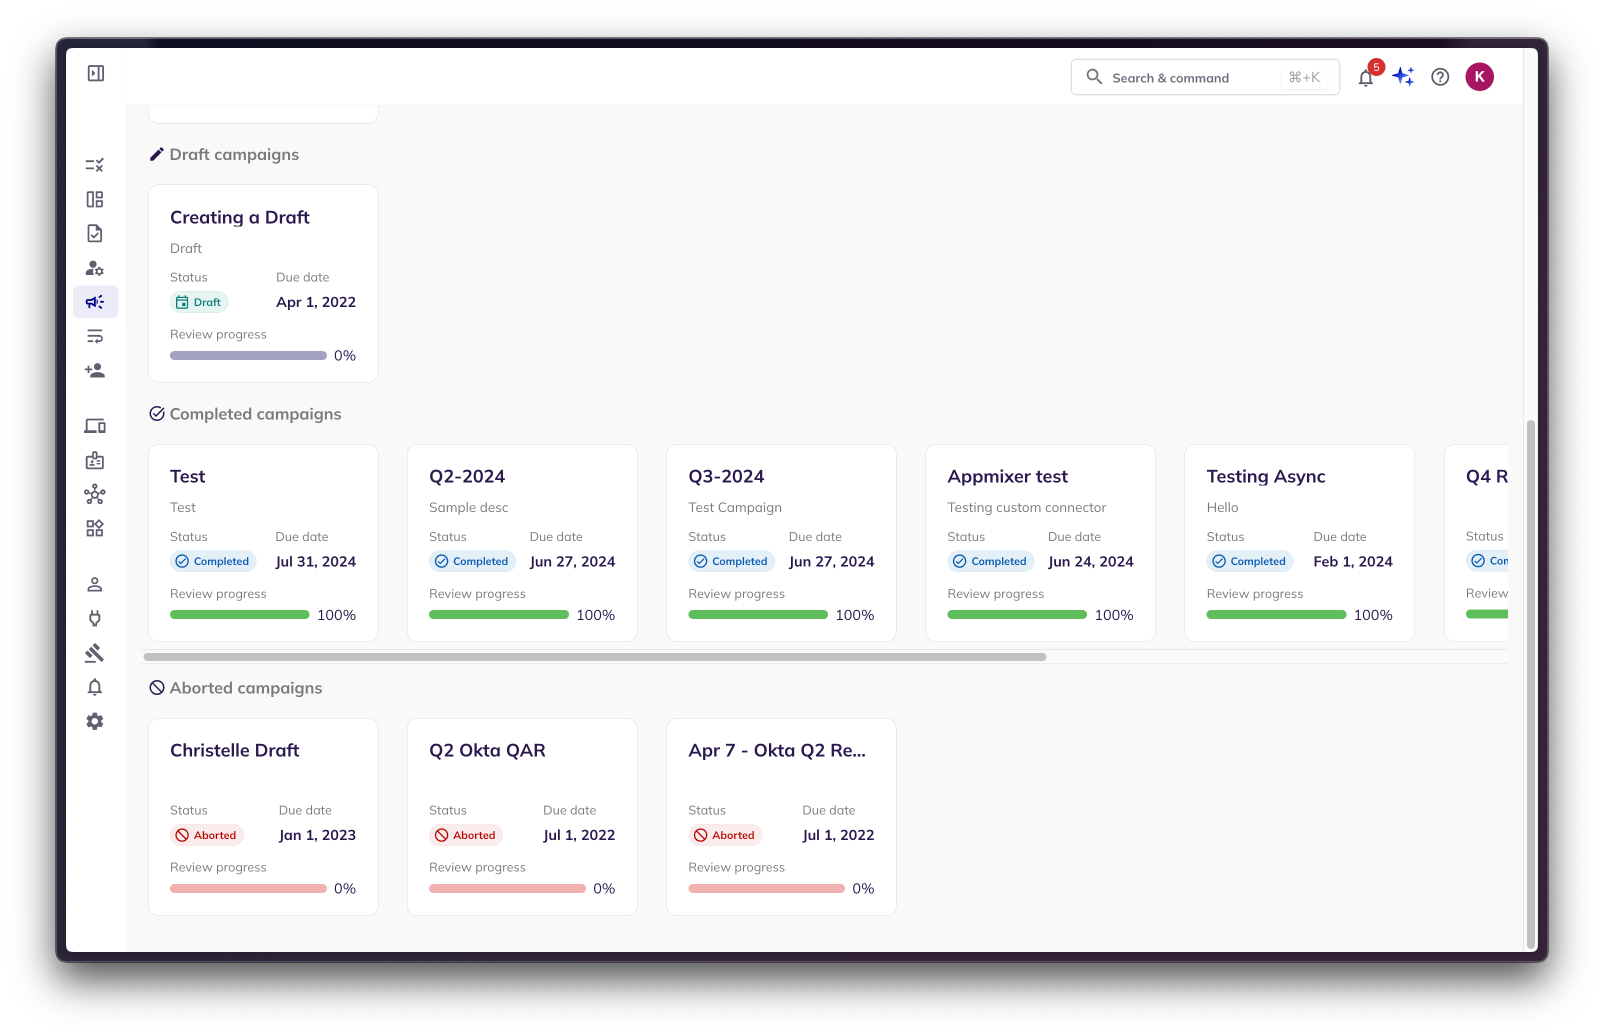1604x1036 pixels.
Task: Open the help question mark icon
Action: [x=1440, y=77]
